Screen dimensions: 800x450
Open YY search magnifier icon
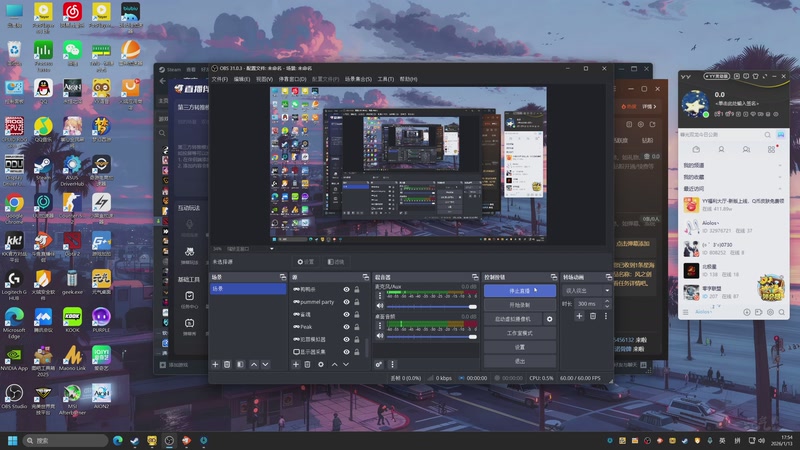[x=767, y=135]
